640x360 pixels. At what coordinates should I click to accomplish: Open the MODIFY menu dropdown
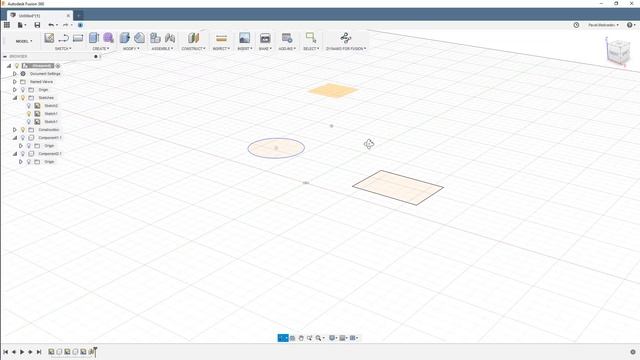coord(131,49)
